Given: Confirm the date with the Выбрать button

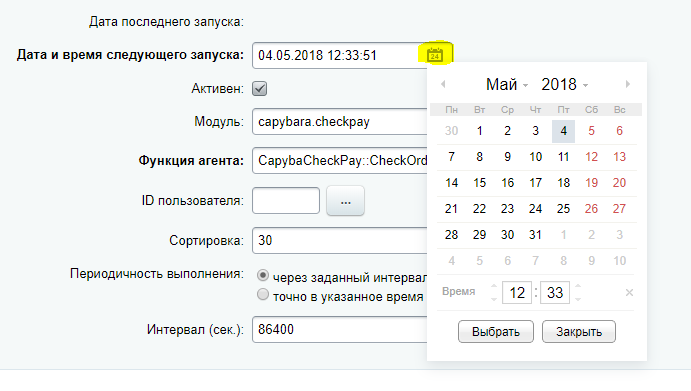Looking at the screenshot, I should coord(496,331).
